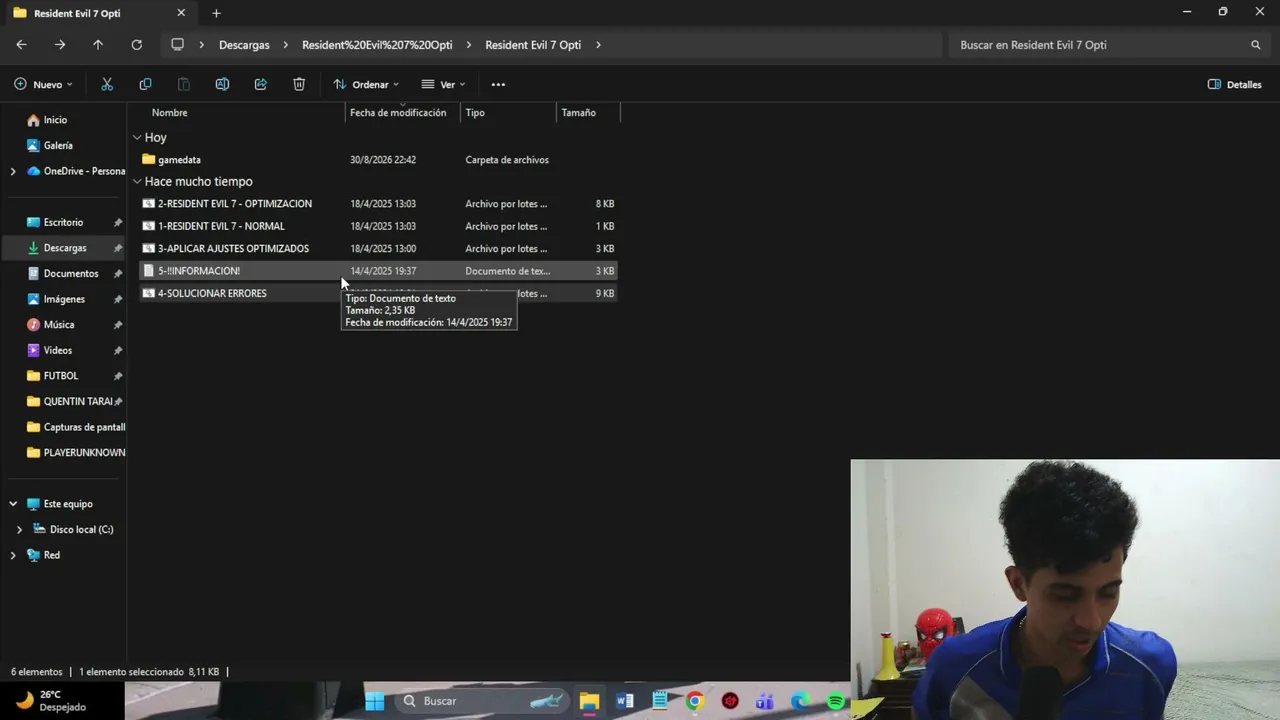Screen dimensions: 1280x720
Task: Open Notepad from the taskbar
Action: point(660,701)
